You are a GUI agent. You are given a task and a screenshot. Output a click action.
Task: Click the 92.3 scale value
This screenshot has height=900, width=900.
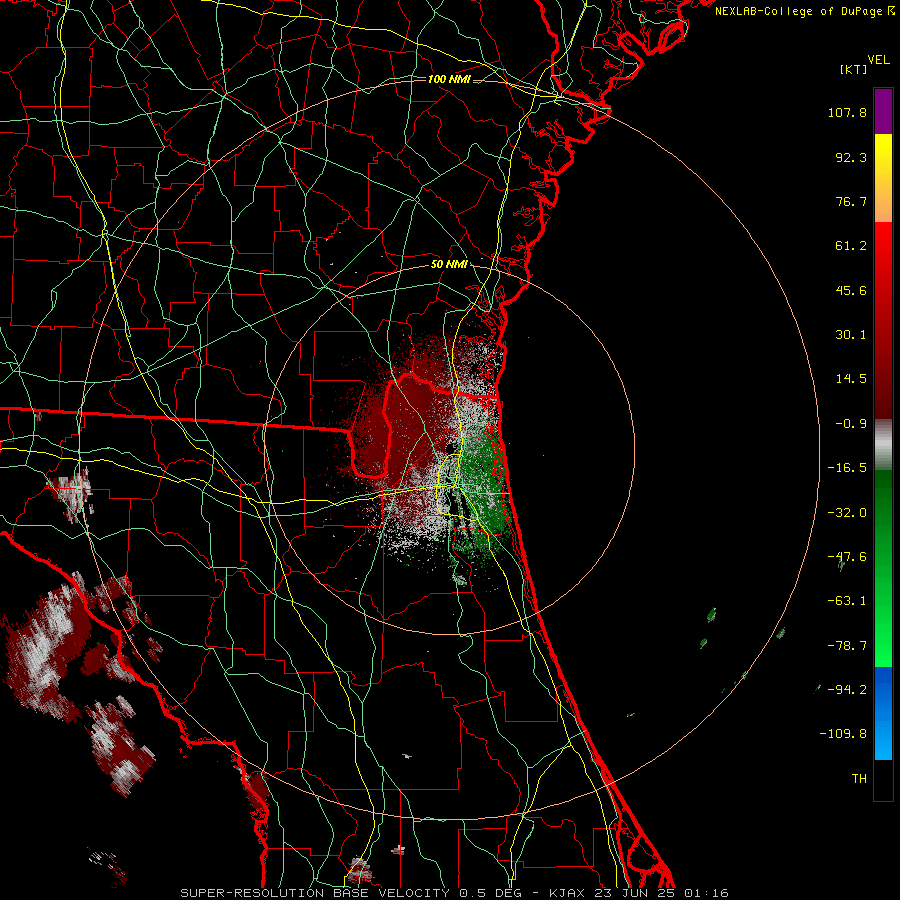(851, 157)
